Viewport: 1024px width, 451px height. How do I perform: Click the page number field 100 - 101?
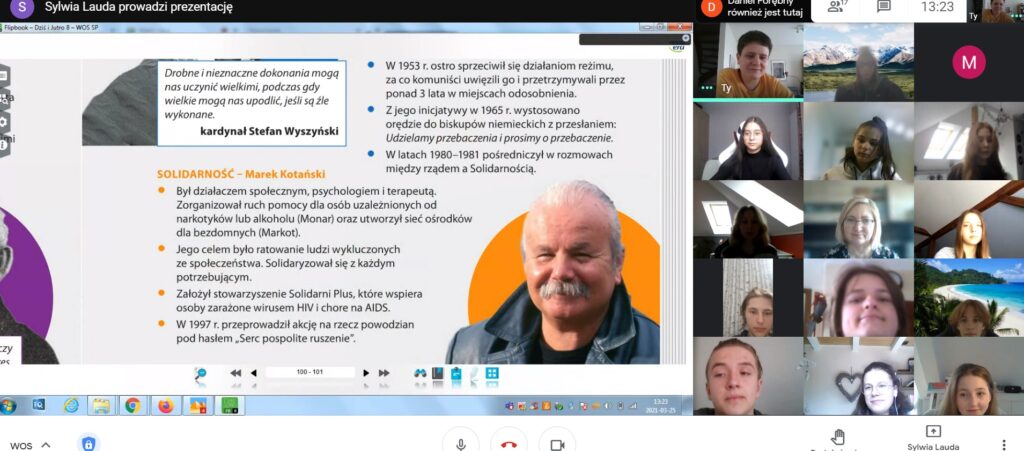[310, 372]
